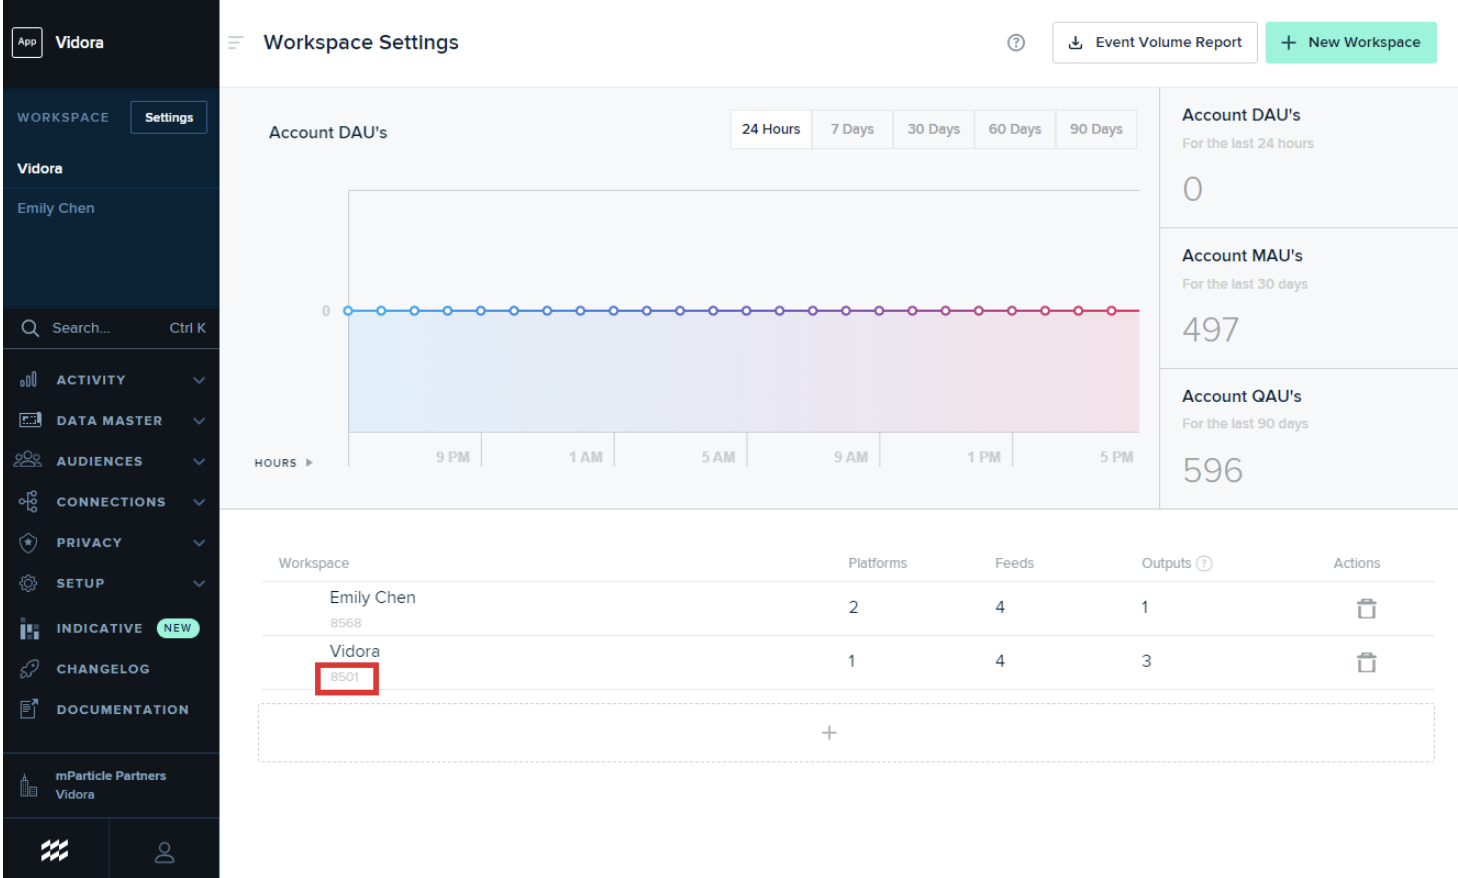Click the workspace ID 8501

[345, 677]
